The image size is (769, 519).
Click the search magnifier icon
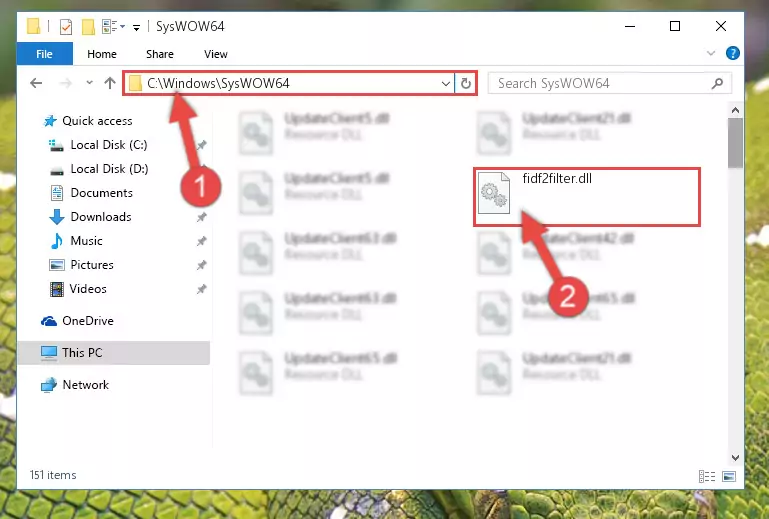pyautogui.click(x=717, y=83)
